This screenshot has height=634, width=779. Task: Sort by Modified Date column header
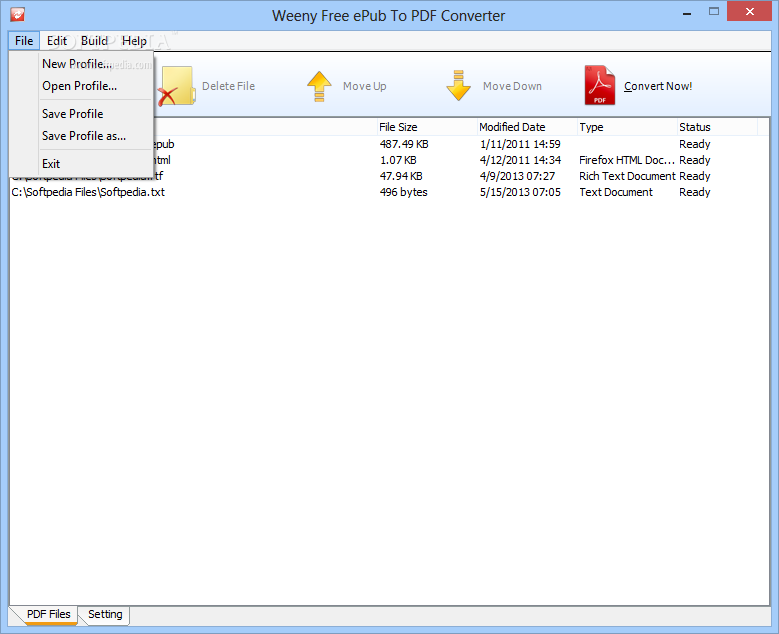(x=527, y=127)
